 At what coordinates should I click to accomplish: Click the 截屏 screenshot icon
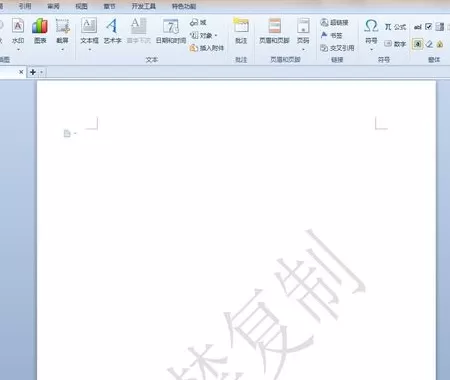[63, 26]
